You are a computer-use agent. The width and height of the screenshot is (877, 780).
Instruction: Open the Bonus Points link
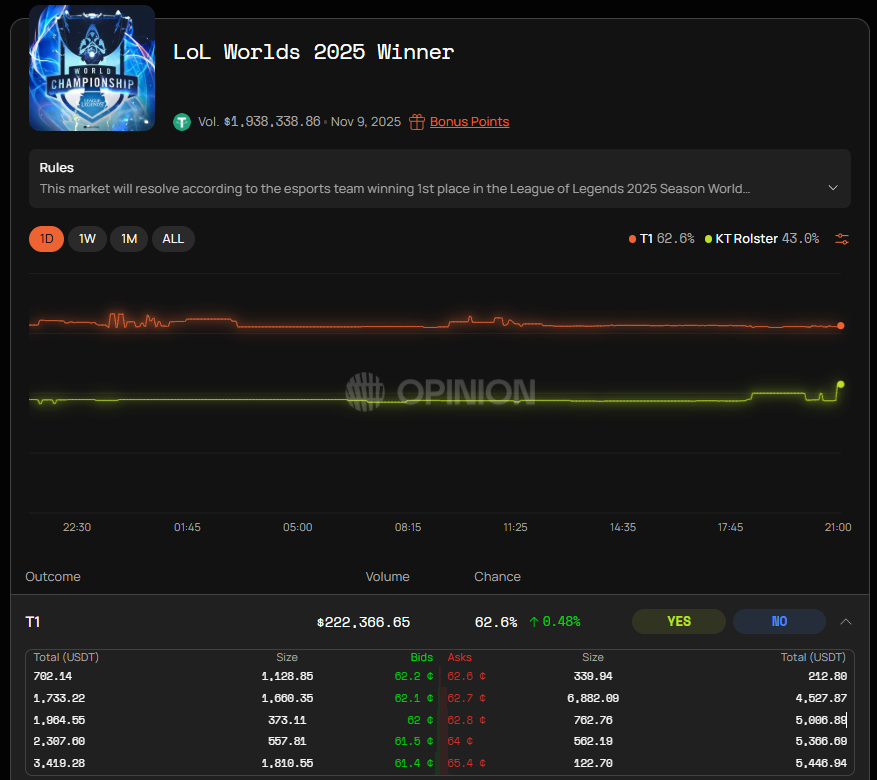pyautogui.click(x=469, y=122)
